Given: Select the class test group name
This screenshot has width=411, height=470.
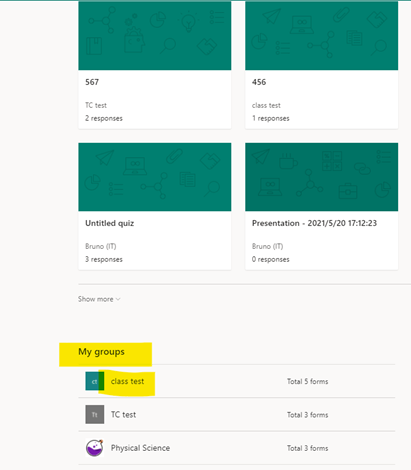Looking at the screenshot, I should [x=127, y=381].
